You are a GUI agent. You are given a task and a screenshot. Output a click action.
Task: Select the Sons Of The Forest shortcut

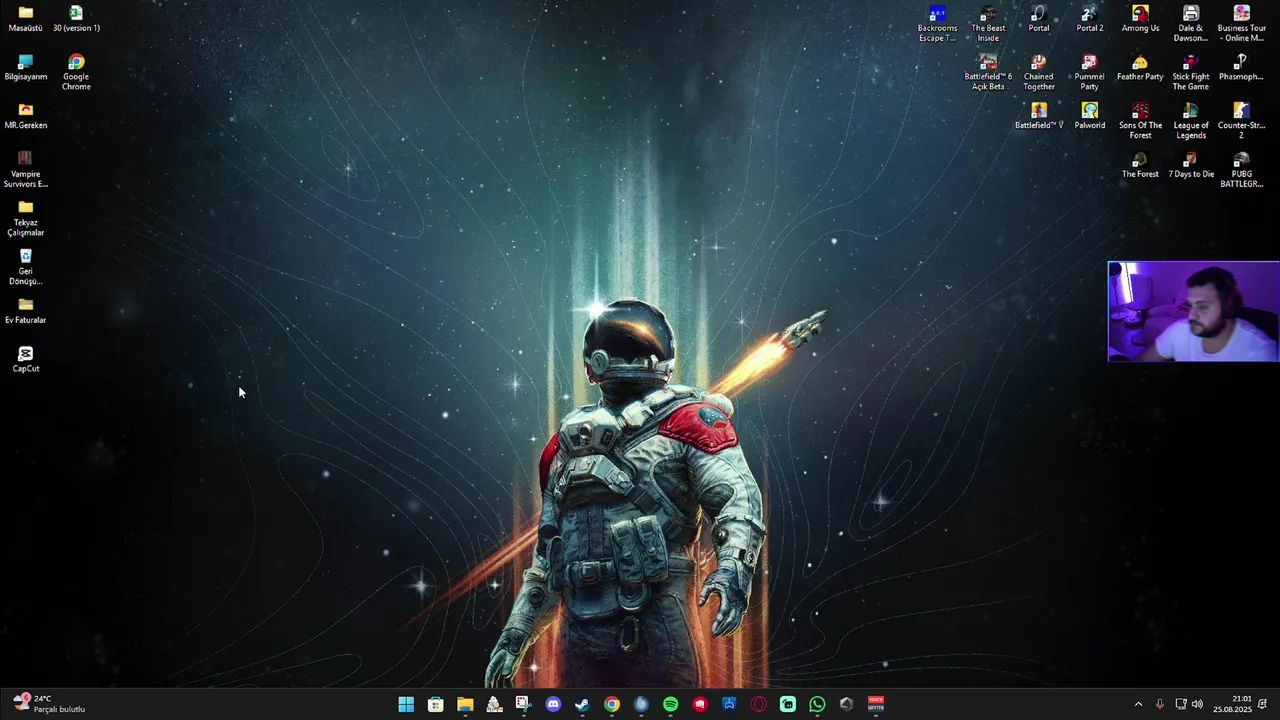coord(1140,121)
